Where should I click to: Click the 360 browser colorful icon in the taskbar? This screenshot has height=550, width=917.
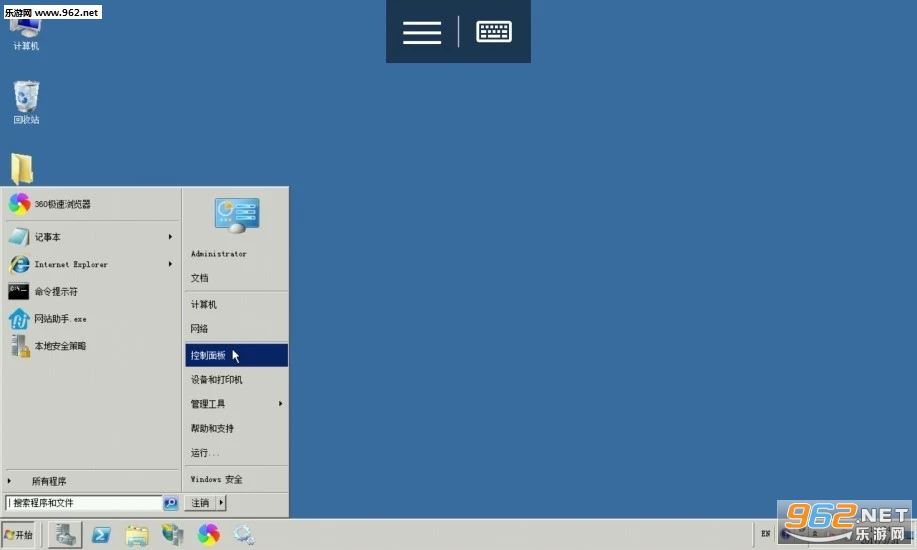208,535
